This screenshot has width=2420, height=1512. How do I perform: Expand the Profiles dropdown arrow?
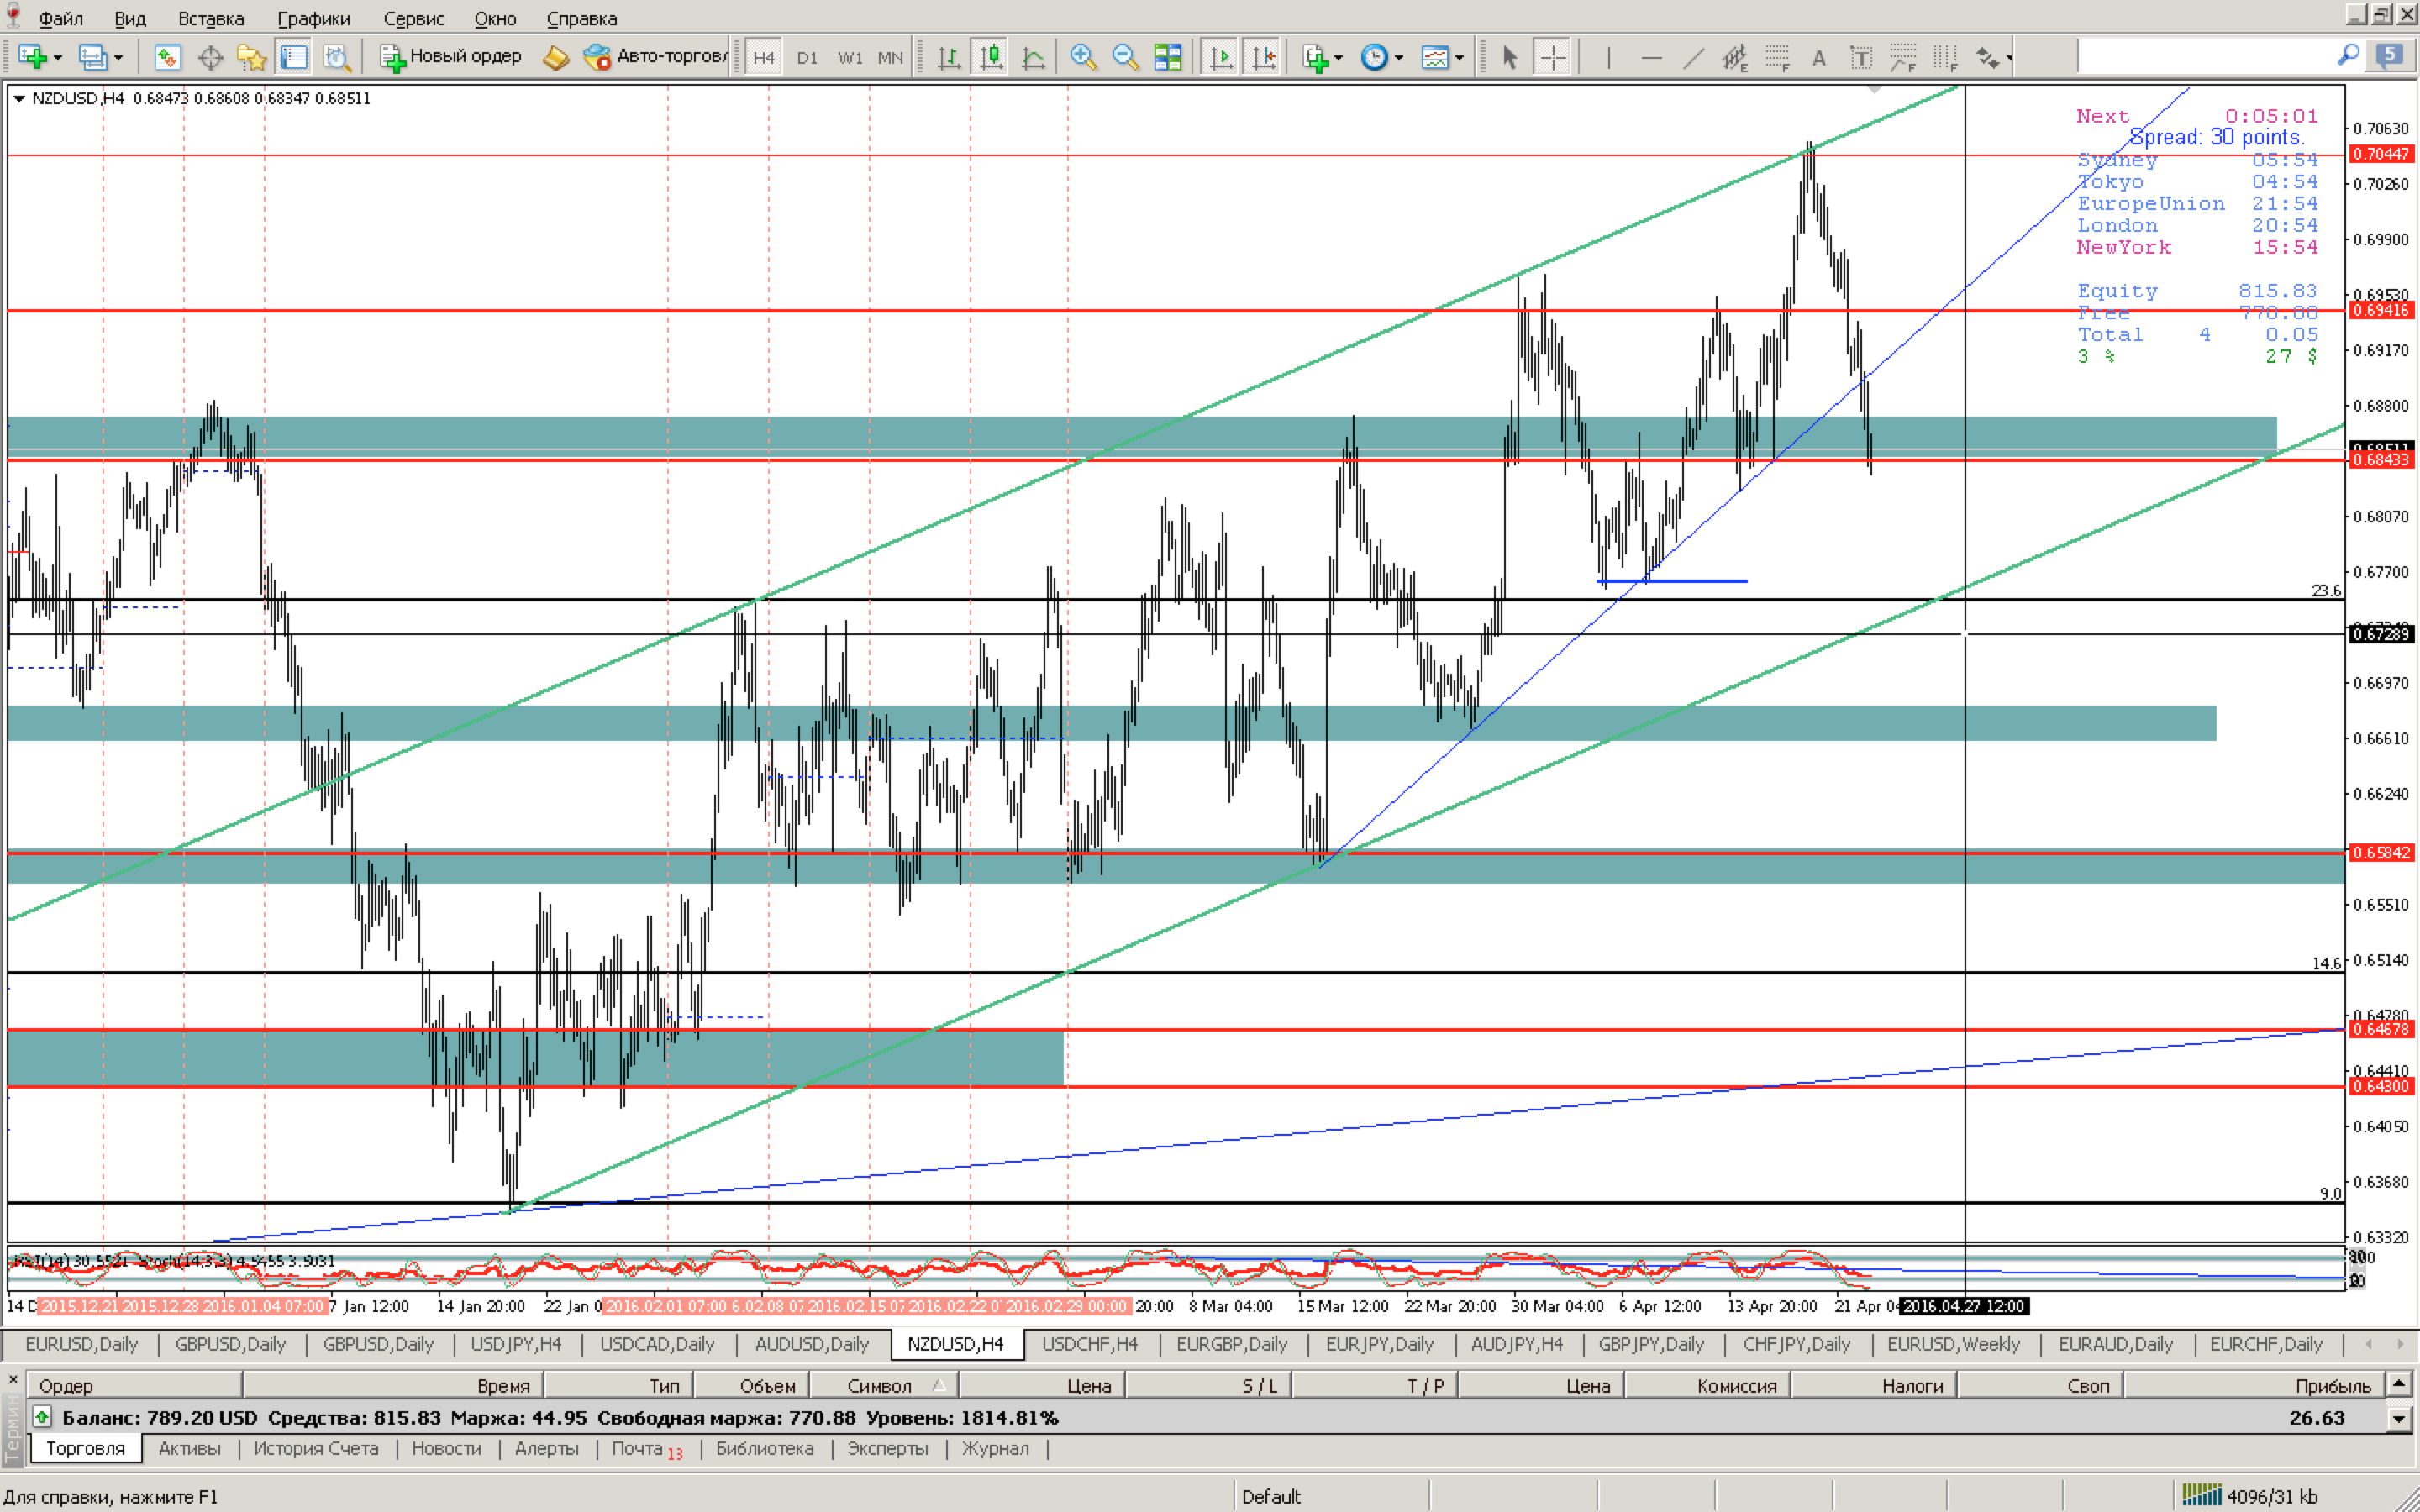tap(118, 58)
